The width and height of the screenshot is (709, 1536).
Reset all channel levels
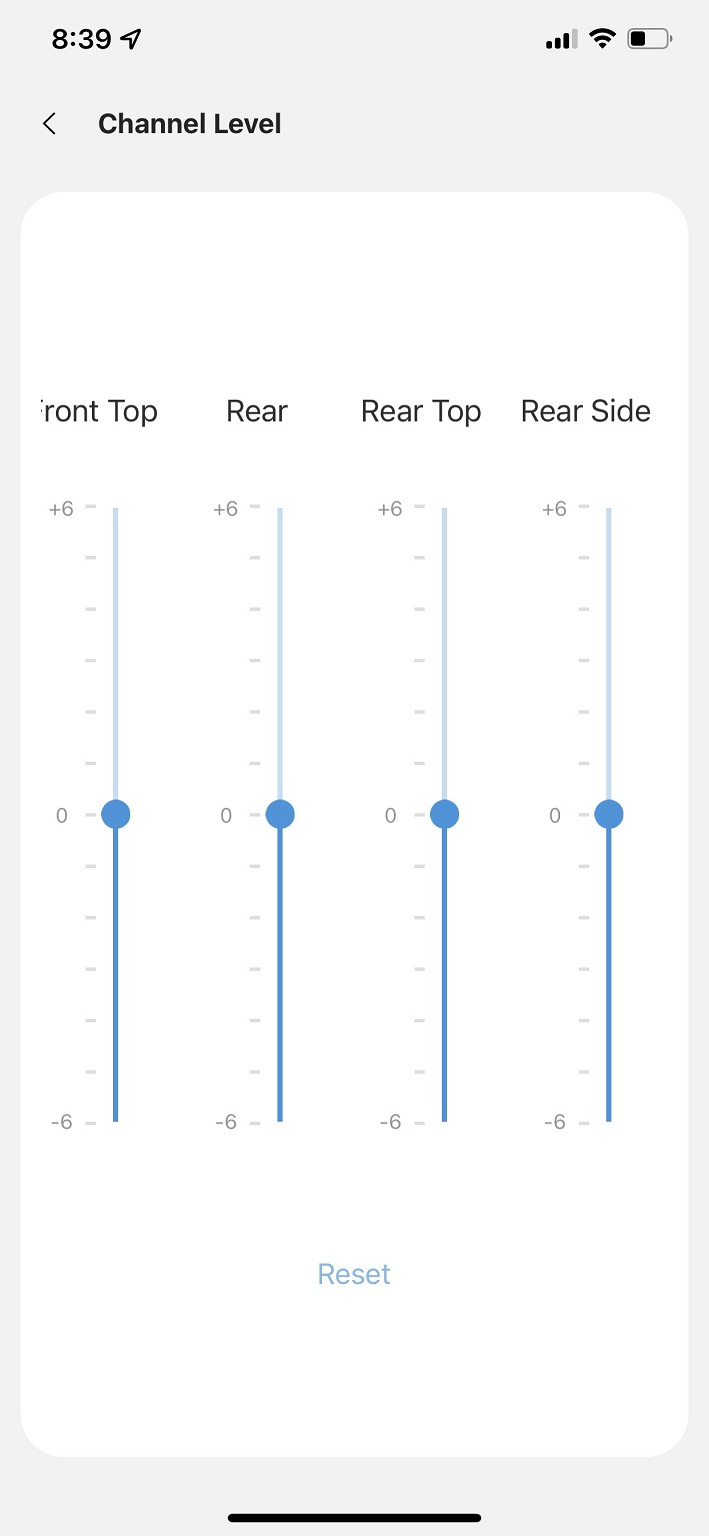(354, 1274)
